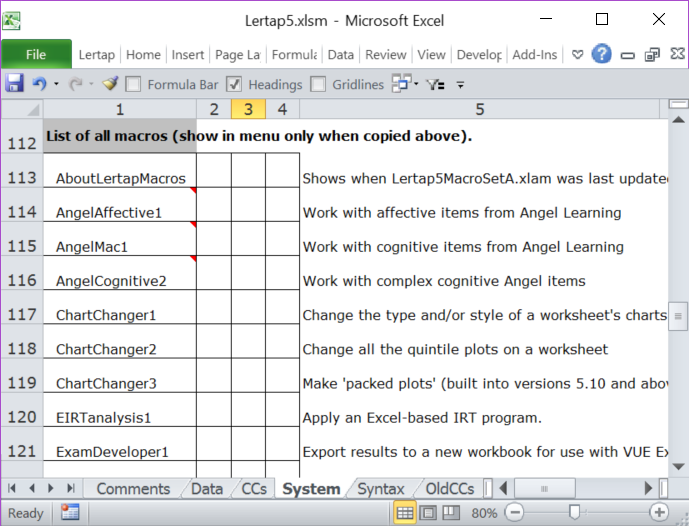The width and height of the screenshot is (689, 526).
Task: Minimize the workbook window icon
Action: pos(627,55)
